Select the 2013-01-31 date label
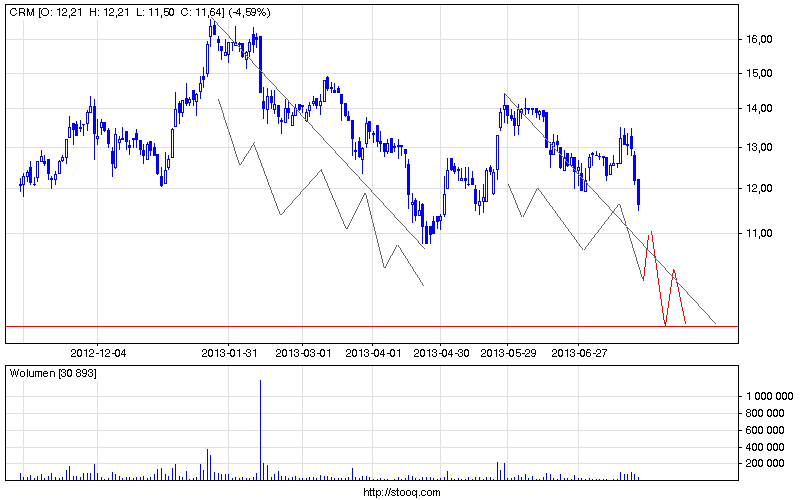The width and height of the screenshot is (800, 500). click(x=229, y=353)
